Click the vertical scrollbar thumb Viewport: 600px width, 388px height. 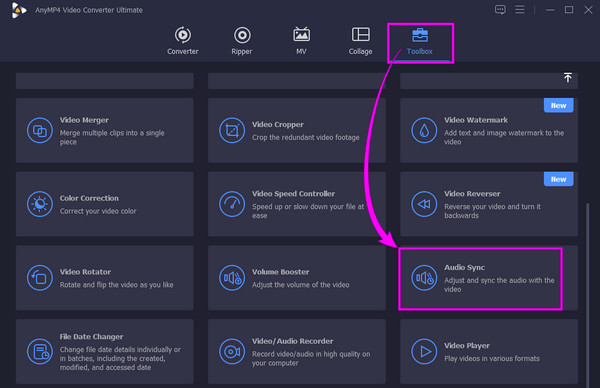click(588, 295)
